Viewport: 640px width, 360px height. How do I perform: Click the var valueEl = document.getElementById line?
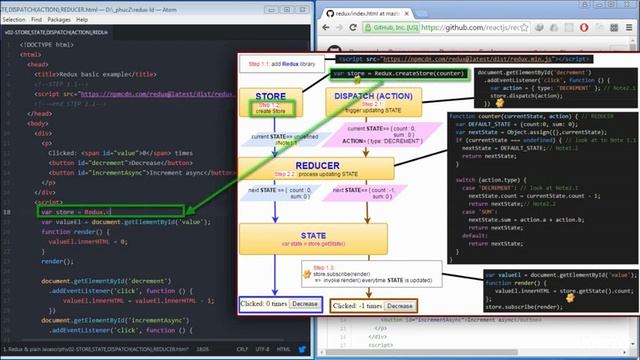[x=126, y=222]
